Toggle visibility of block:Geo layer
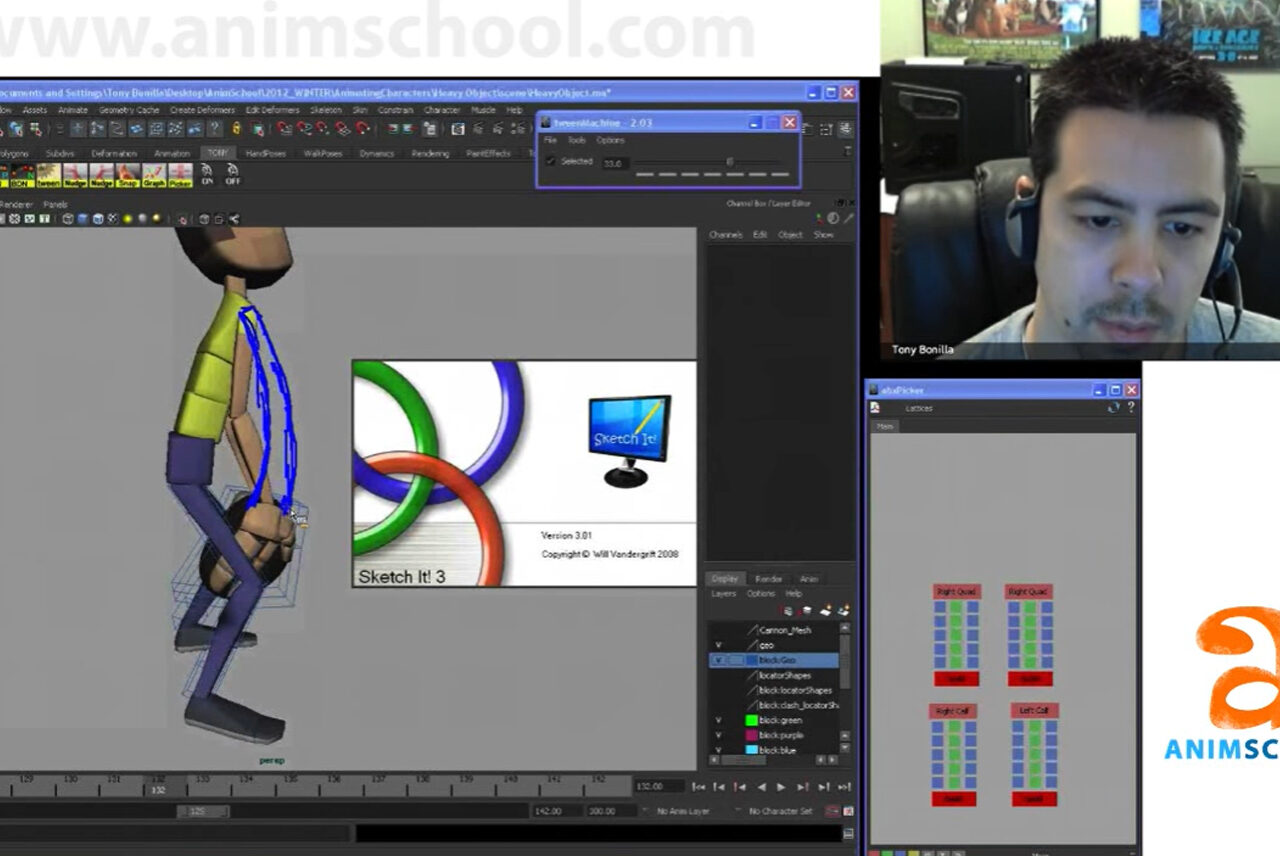 tap(718, 660)
